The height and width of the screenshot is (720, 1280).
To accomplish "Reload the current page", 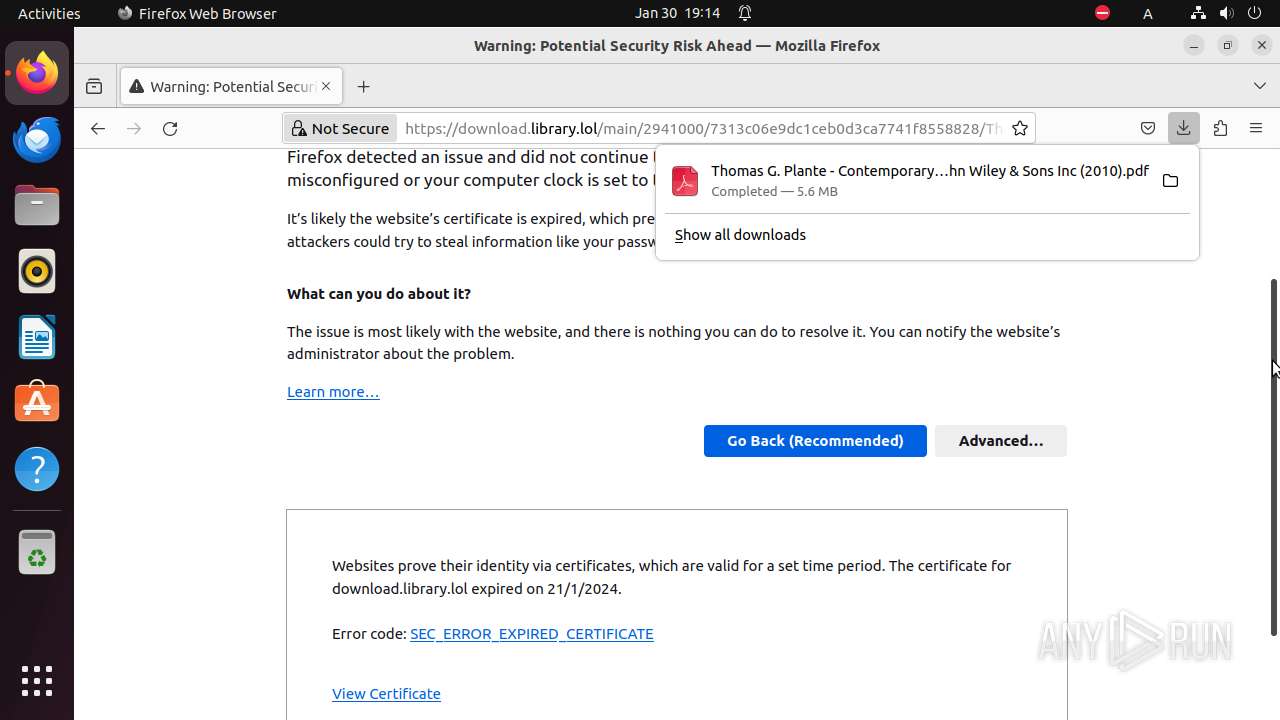I will tap(170, 128).
